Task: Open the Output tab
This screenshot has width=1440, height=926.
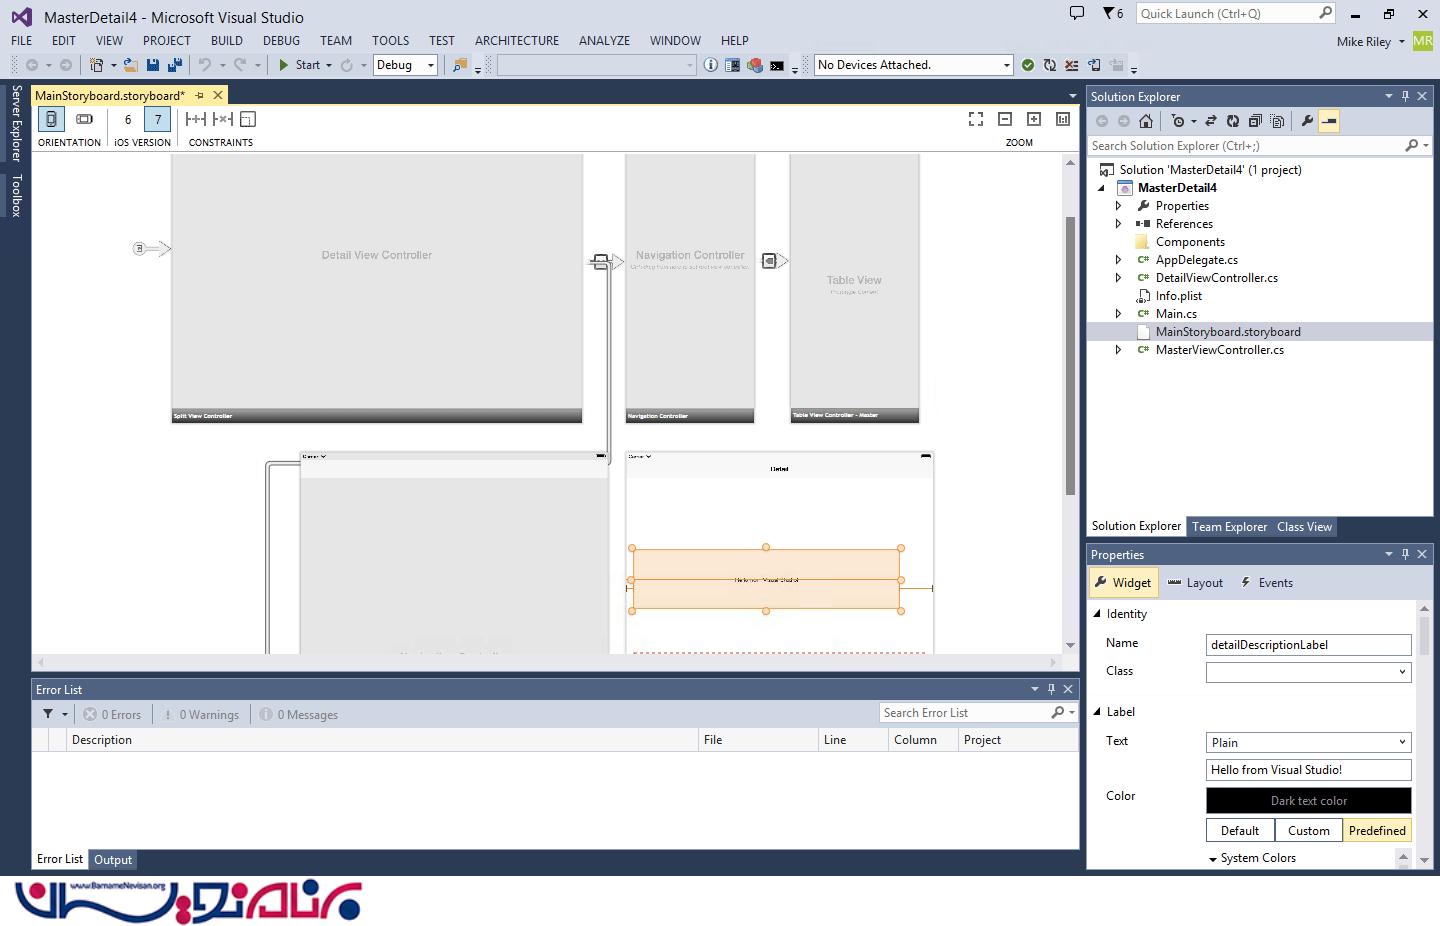Action: (x=113, y=860)
